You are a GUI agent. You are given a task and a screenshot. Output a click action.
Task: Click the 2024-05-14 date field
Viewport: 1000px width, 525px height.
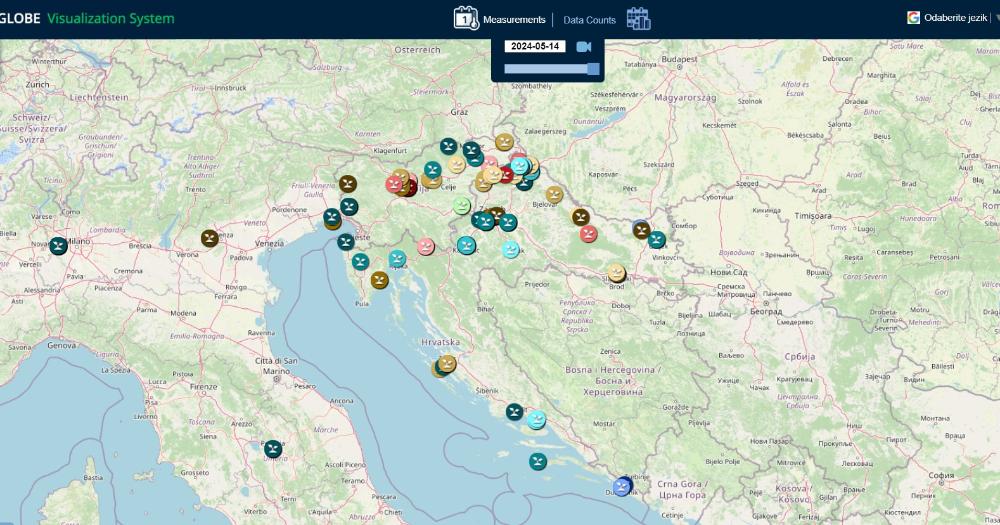tap(534, 47)
